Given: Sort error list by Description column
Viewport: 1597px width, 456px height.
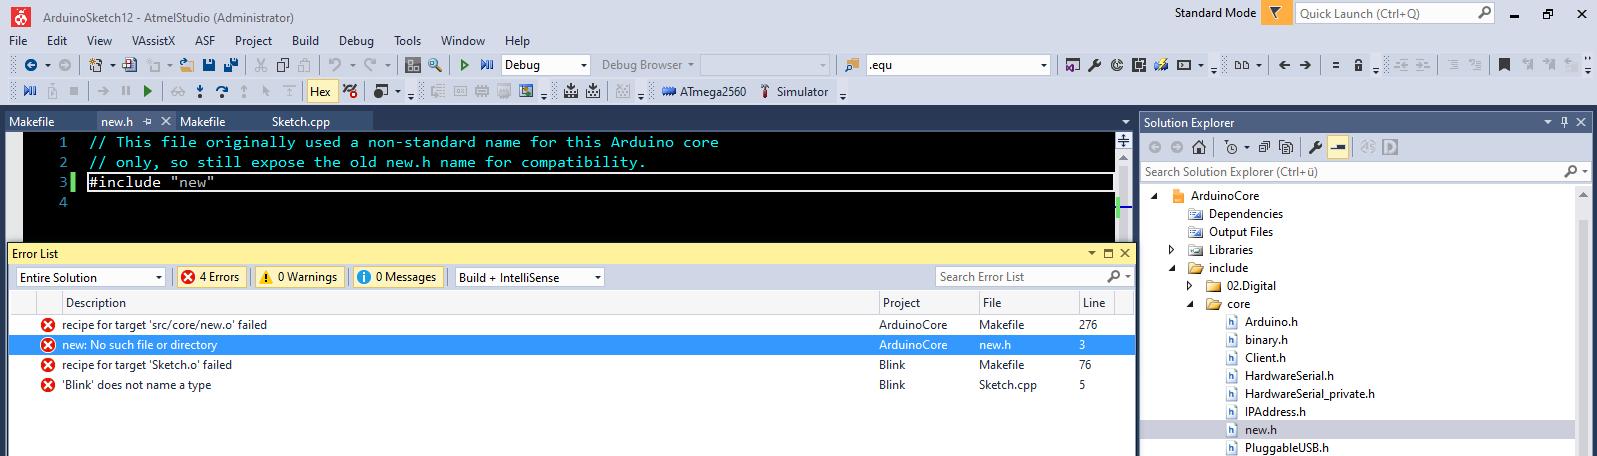Looking at the screenshot, I should 470,303.
